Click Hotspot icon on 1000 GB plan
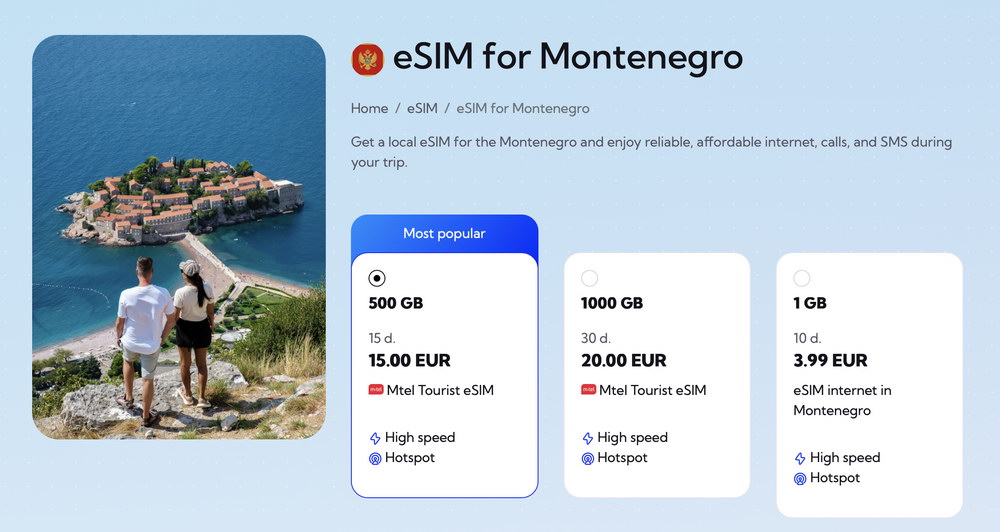Viewport: 1000px width, 532px height. pyautogui.click(x=588, y=458)
